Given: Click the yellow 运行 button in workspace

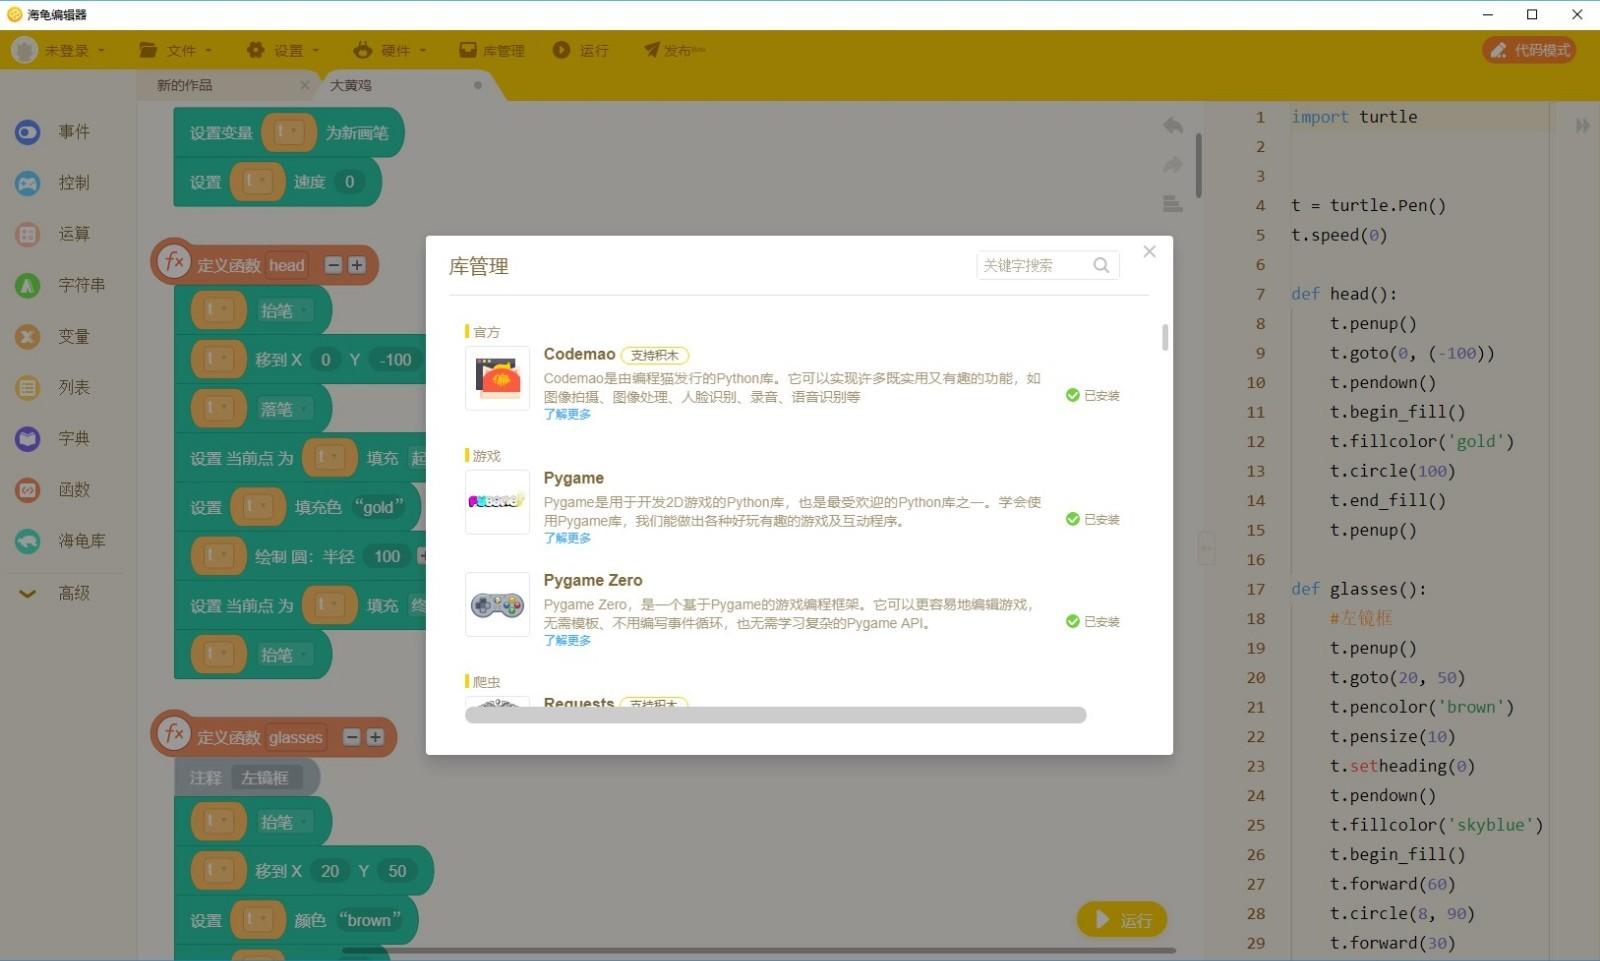Looking at the screenshot, I should (x=1122, y=919).
